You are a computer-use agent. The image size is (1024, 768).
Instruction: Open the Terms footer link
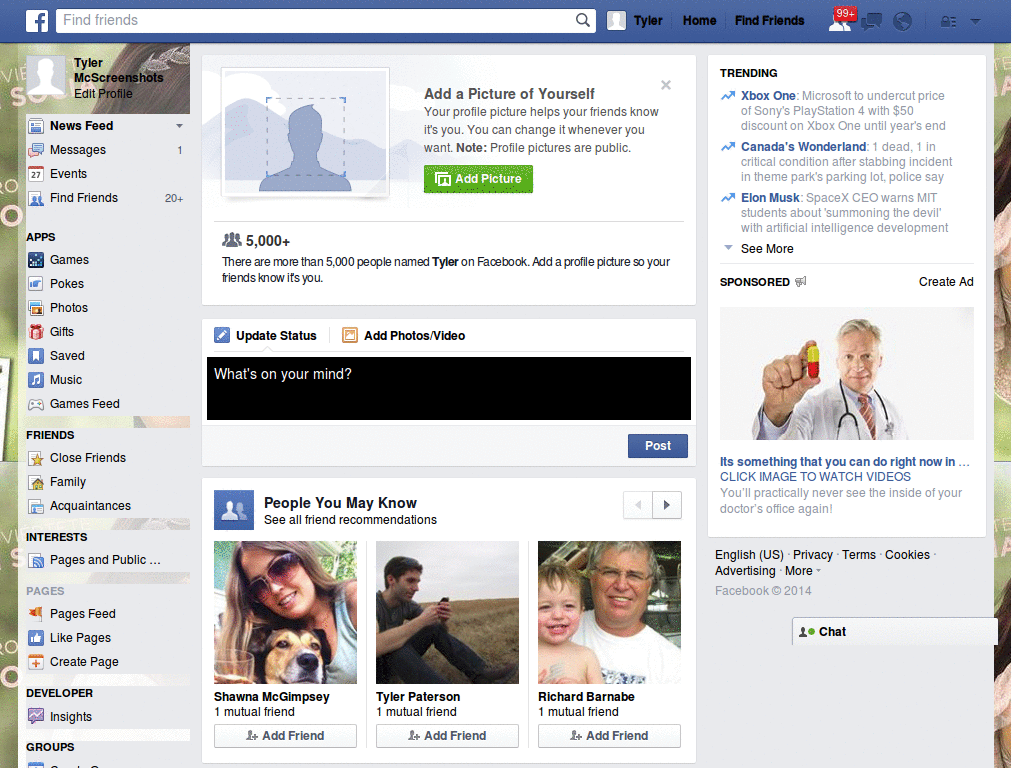[x=859, y=555]
